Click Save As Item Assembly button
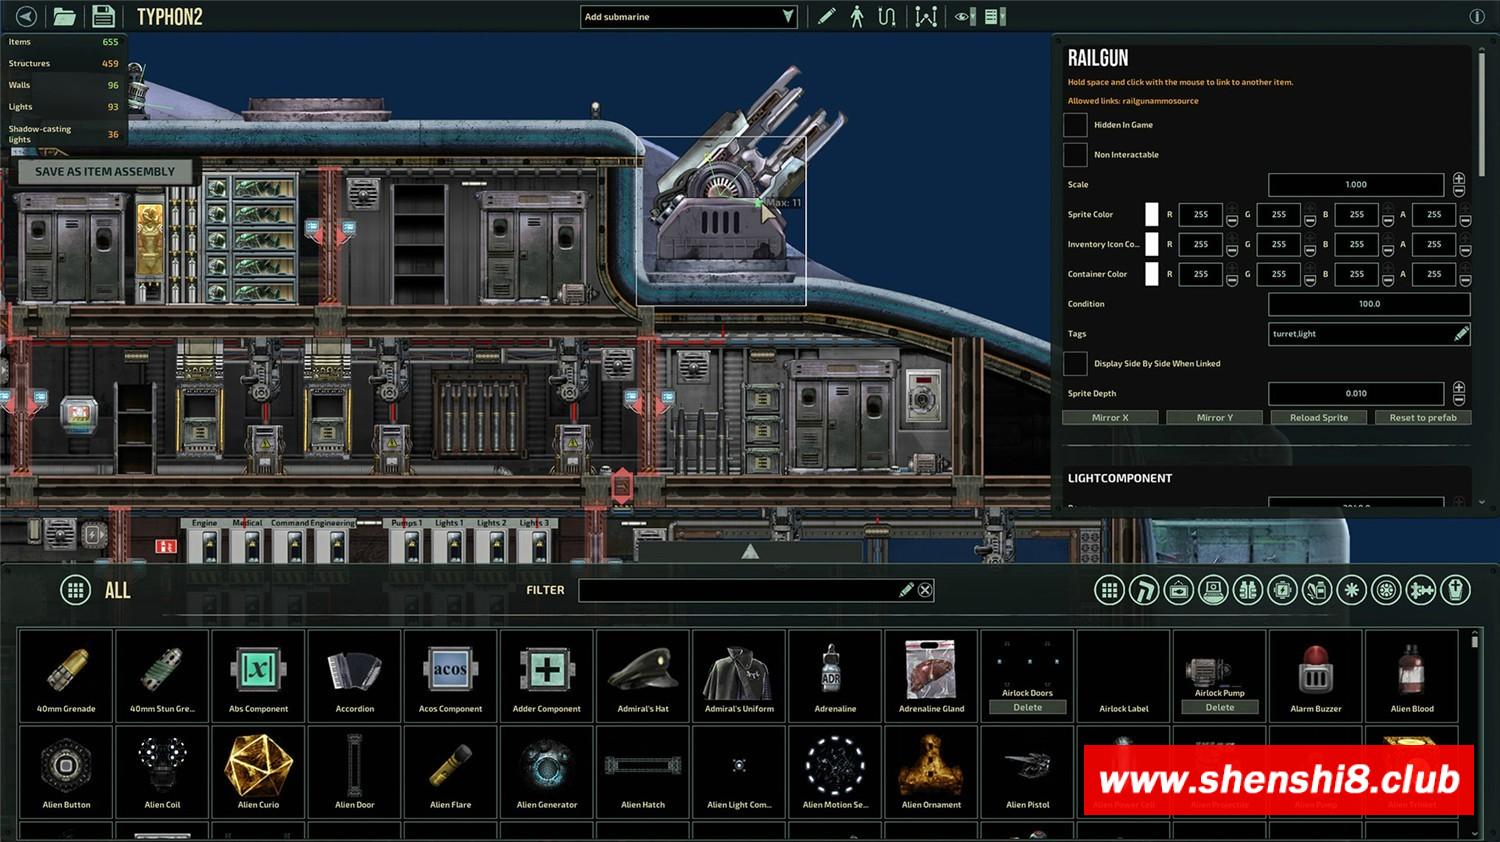This screenshot has height=842, width=1500. tap(105, 171)
